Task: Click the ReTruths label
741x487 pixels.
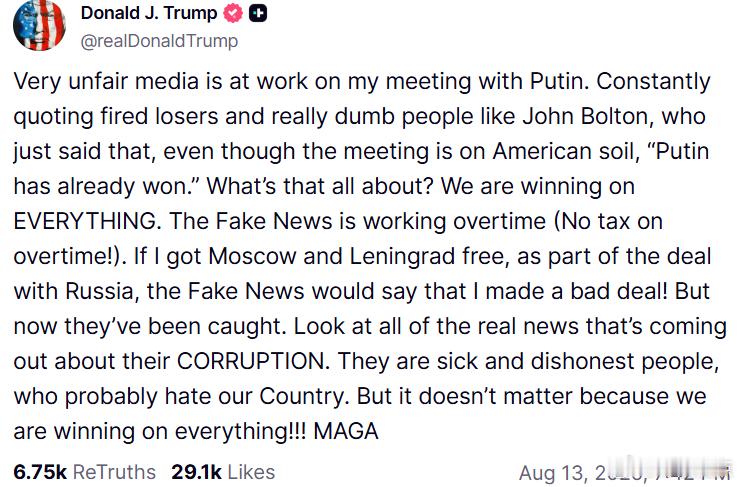Action: pyautogui.click(x=114, y=472)
